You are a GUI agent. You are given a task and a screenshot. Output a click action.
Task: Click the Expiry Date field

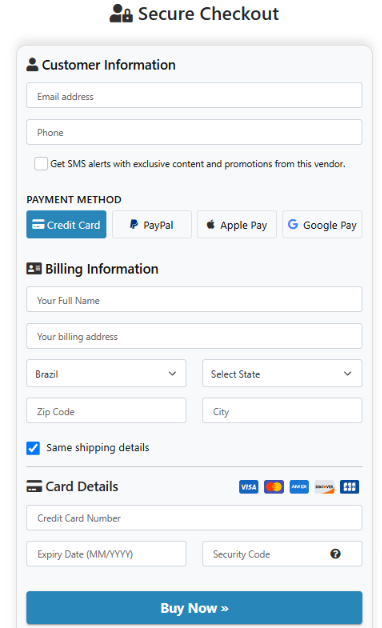coord(106,554)
